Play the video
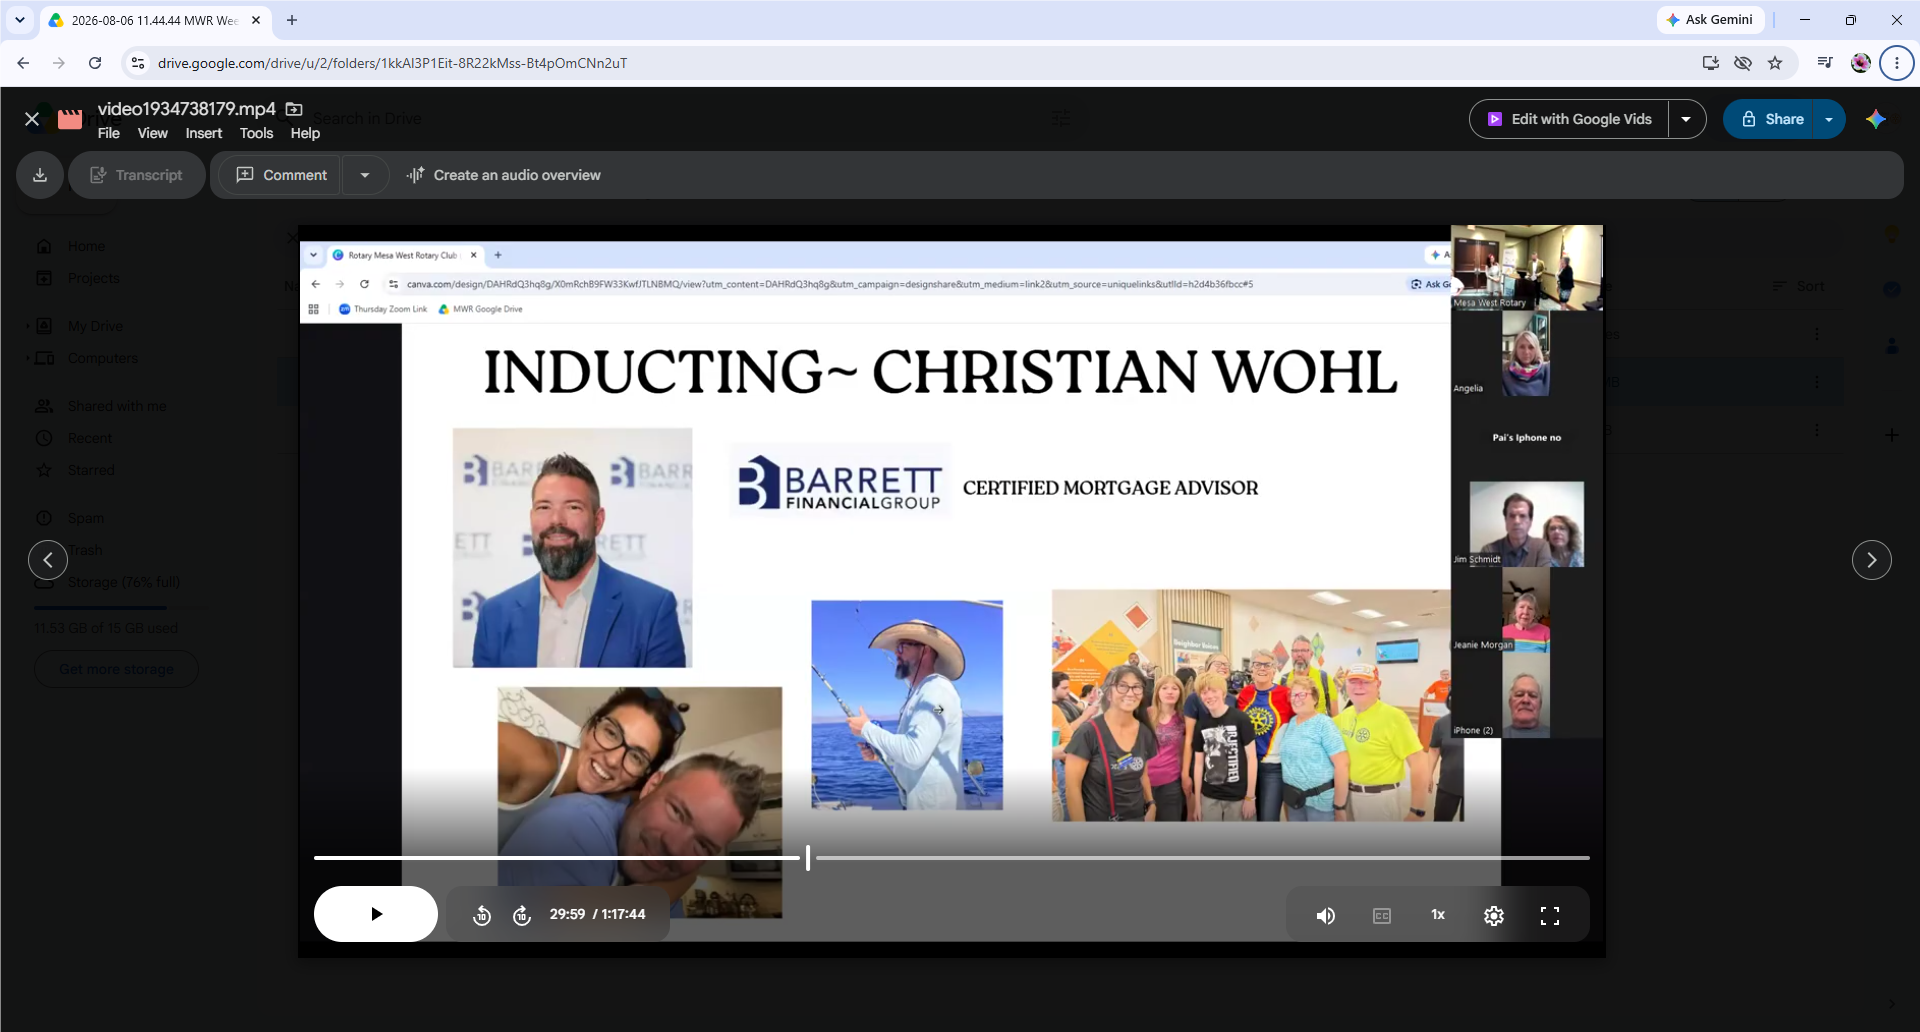1920x1032 pixels. coord(376,914)
